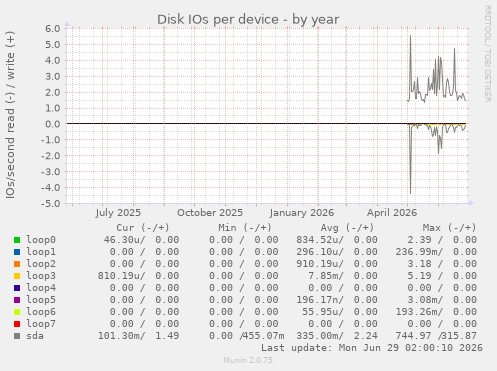Image resolution: width=497 pixels, height=371 pixels.
Task: Click the 'October 2025' axis label
Action: tap(210, 213)
